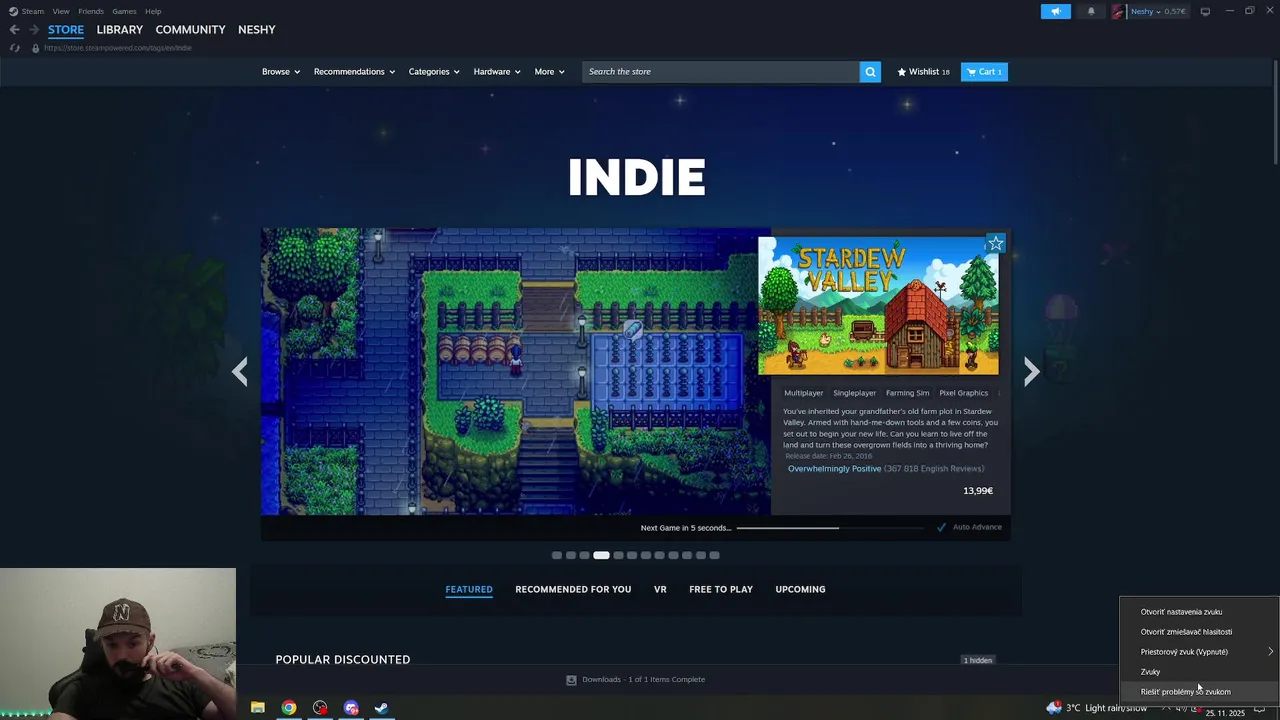The height and width of the screenshot is (720, 1280).
Task: Open the View menu
Action: [61, 12]
